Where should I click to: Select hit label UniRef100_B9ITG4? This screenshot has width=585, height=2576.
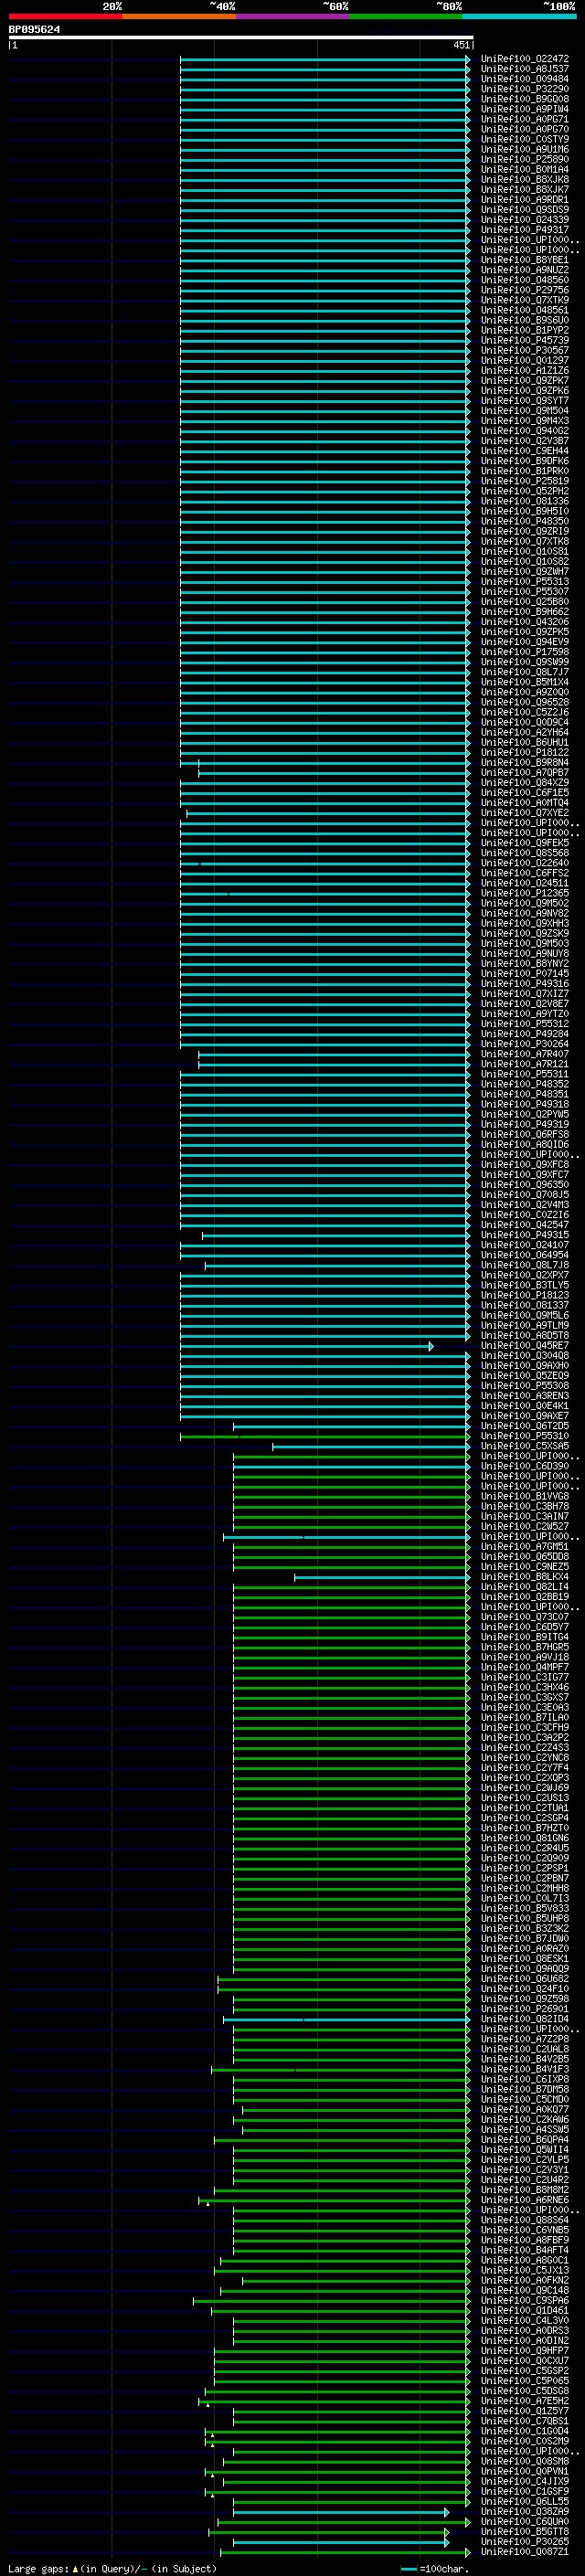click(525, 1637)
